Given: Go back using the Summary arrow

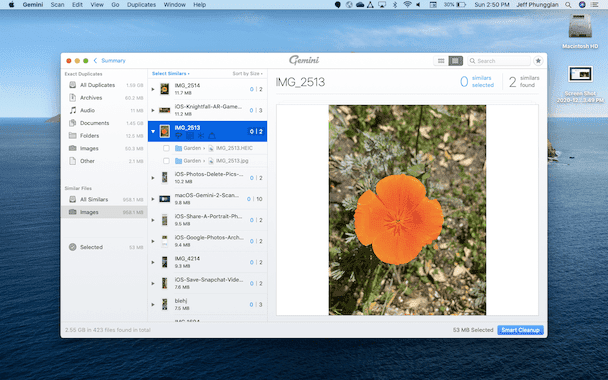Looking at the screenshot, I should point(95,60).
